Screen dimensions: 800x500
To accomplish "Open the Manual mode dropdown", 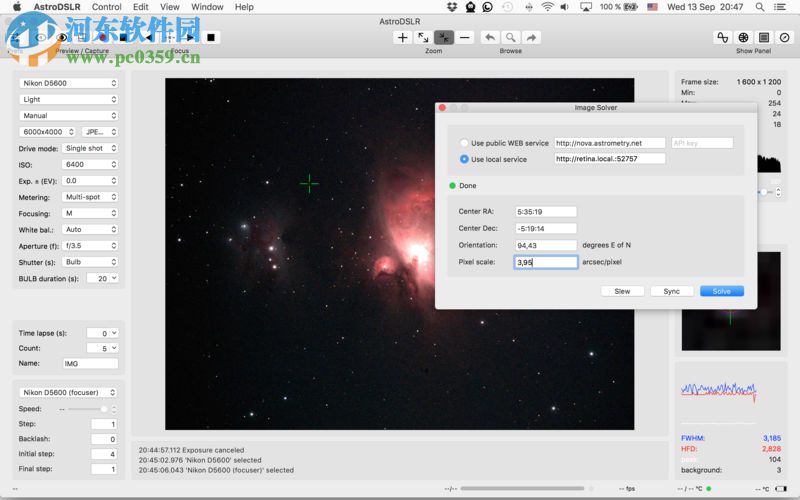I will coord(68,115).
